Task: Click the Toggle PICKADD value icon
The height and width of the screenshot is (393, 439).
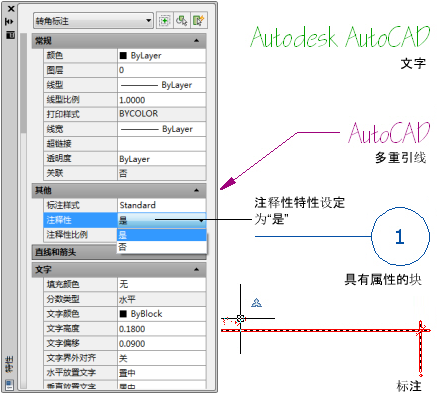Action: (164, 21)
